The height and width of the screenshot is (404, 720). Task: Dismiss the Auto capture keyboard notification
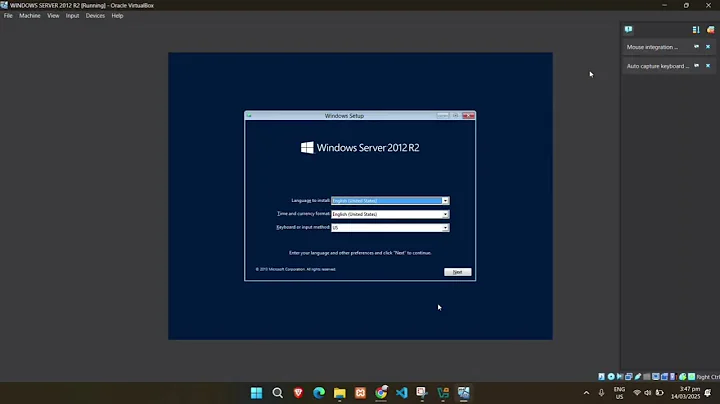click(x=708, y=66)
